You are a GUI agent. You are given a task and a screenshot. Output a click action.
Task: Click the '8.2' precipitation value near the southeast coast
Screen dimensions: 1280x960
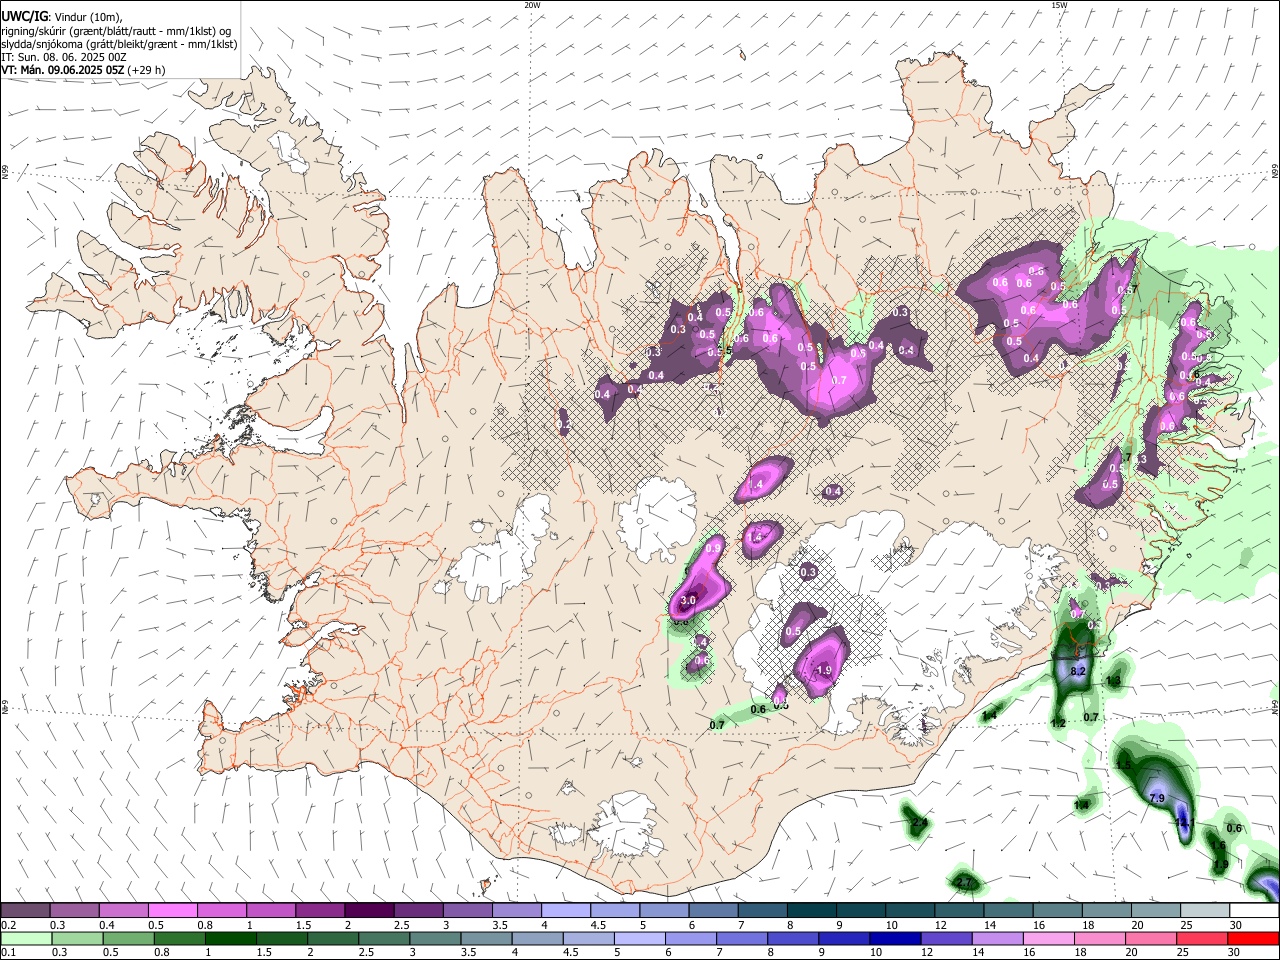point(1078,672)
